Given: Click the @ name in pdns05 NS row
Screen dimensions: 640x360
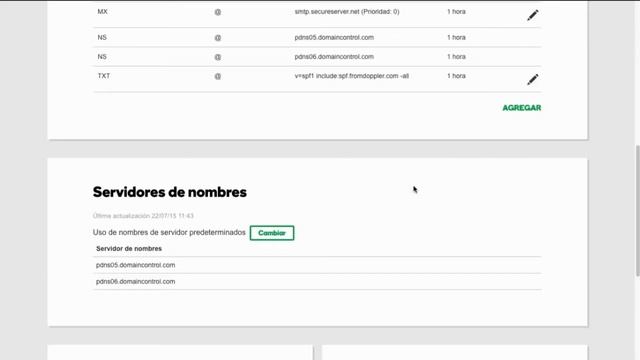Looking at the screenshot, I should tap(218, 38).
